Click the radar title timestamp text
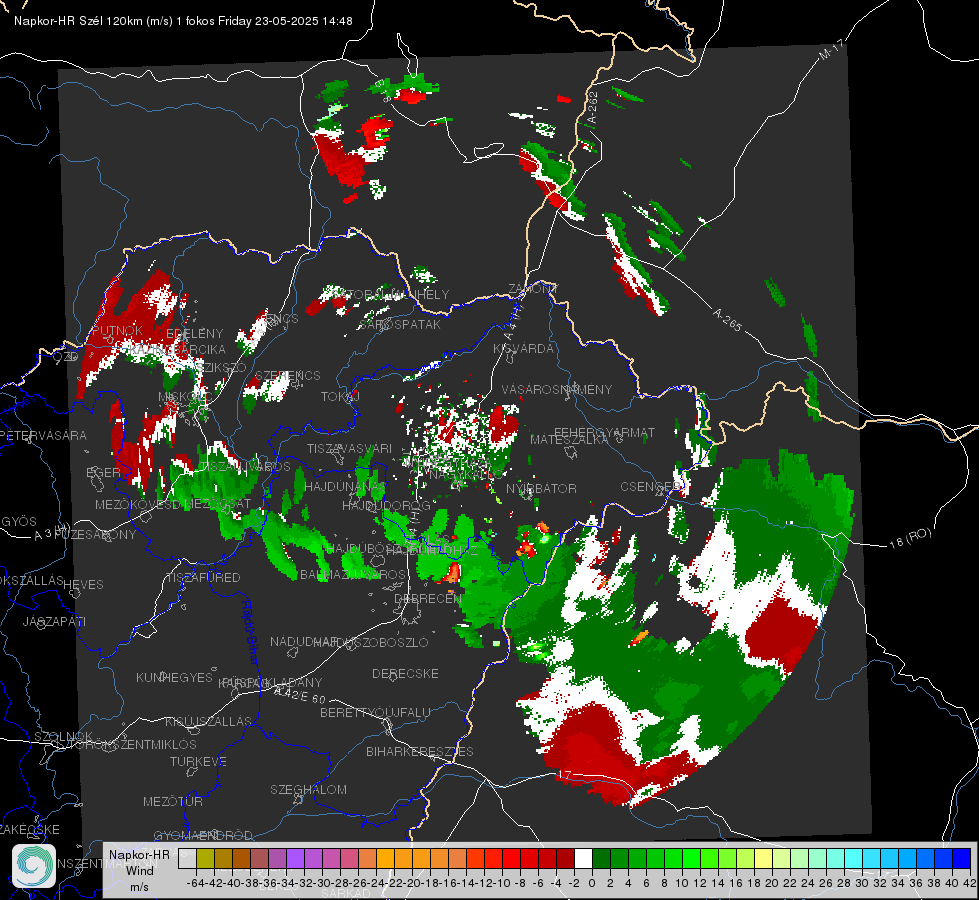This screenshot has width=979, height=900. (x=183, y=21)
